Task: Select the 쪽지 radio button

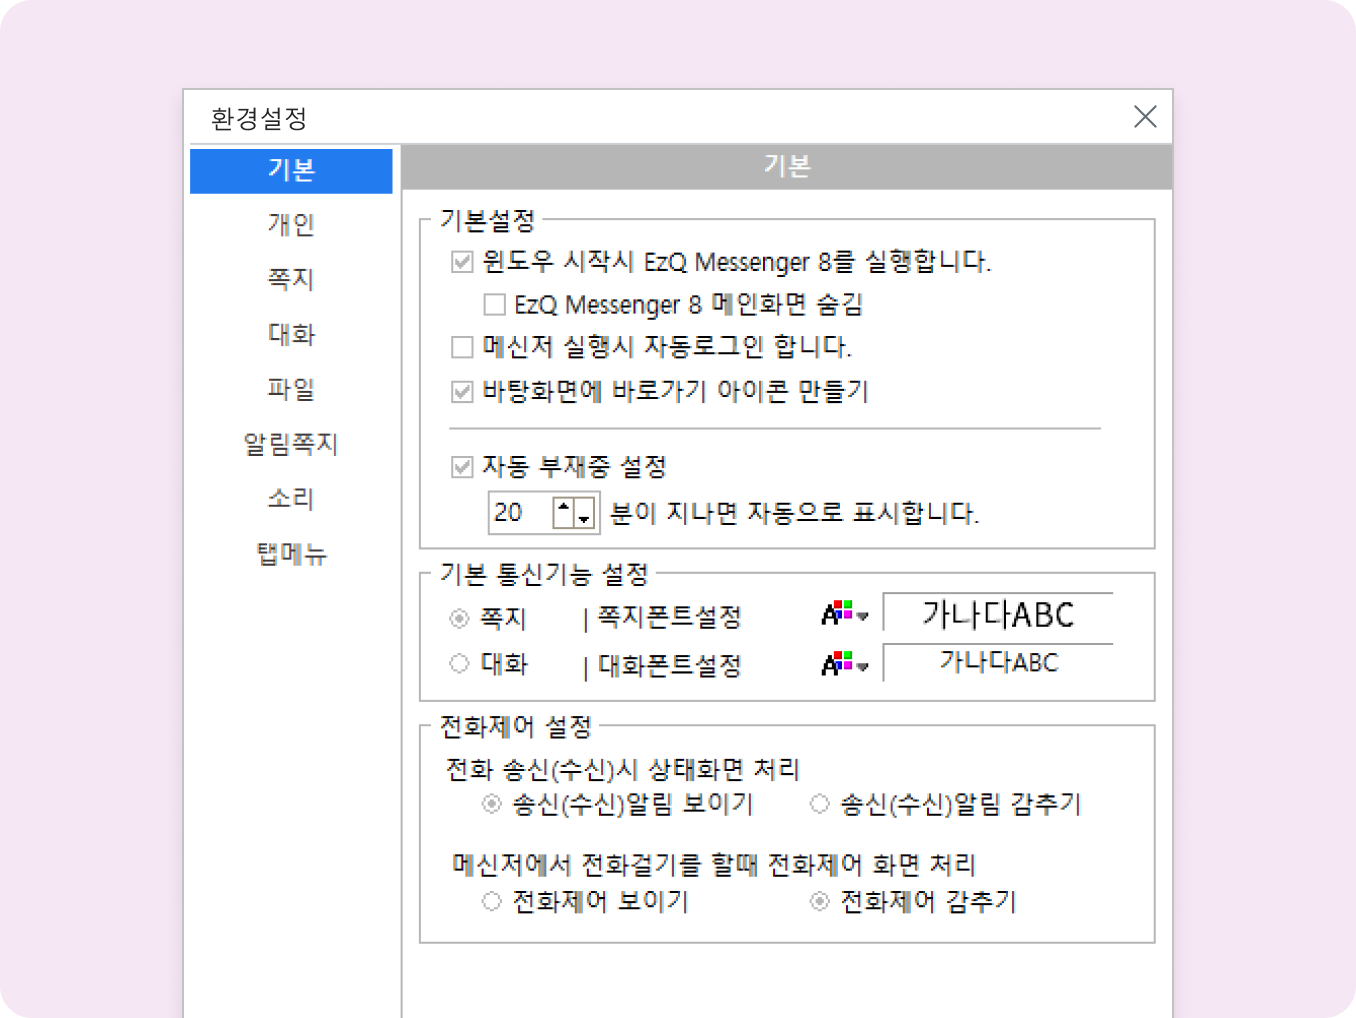Action: click(x=459, y=619)
